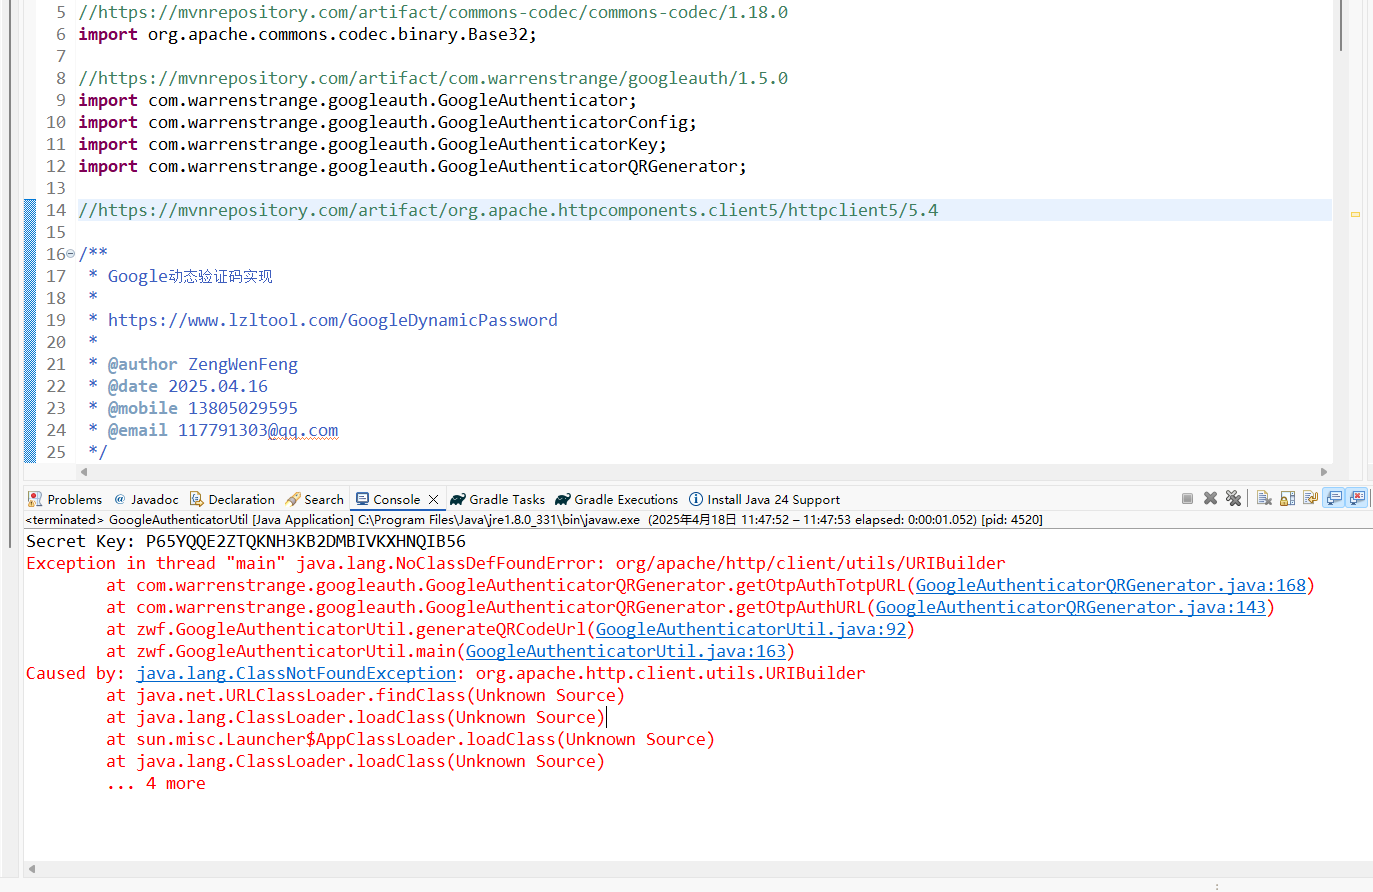Viewport: 1373px width, 892px height.
Task: Click the editor vertical scrollbar thumb
Action: pos(1340,25)
